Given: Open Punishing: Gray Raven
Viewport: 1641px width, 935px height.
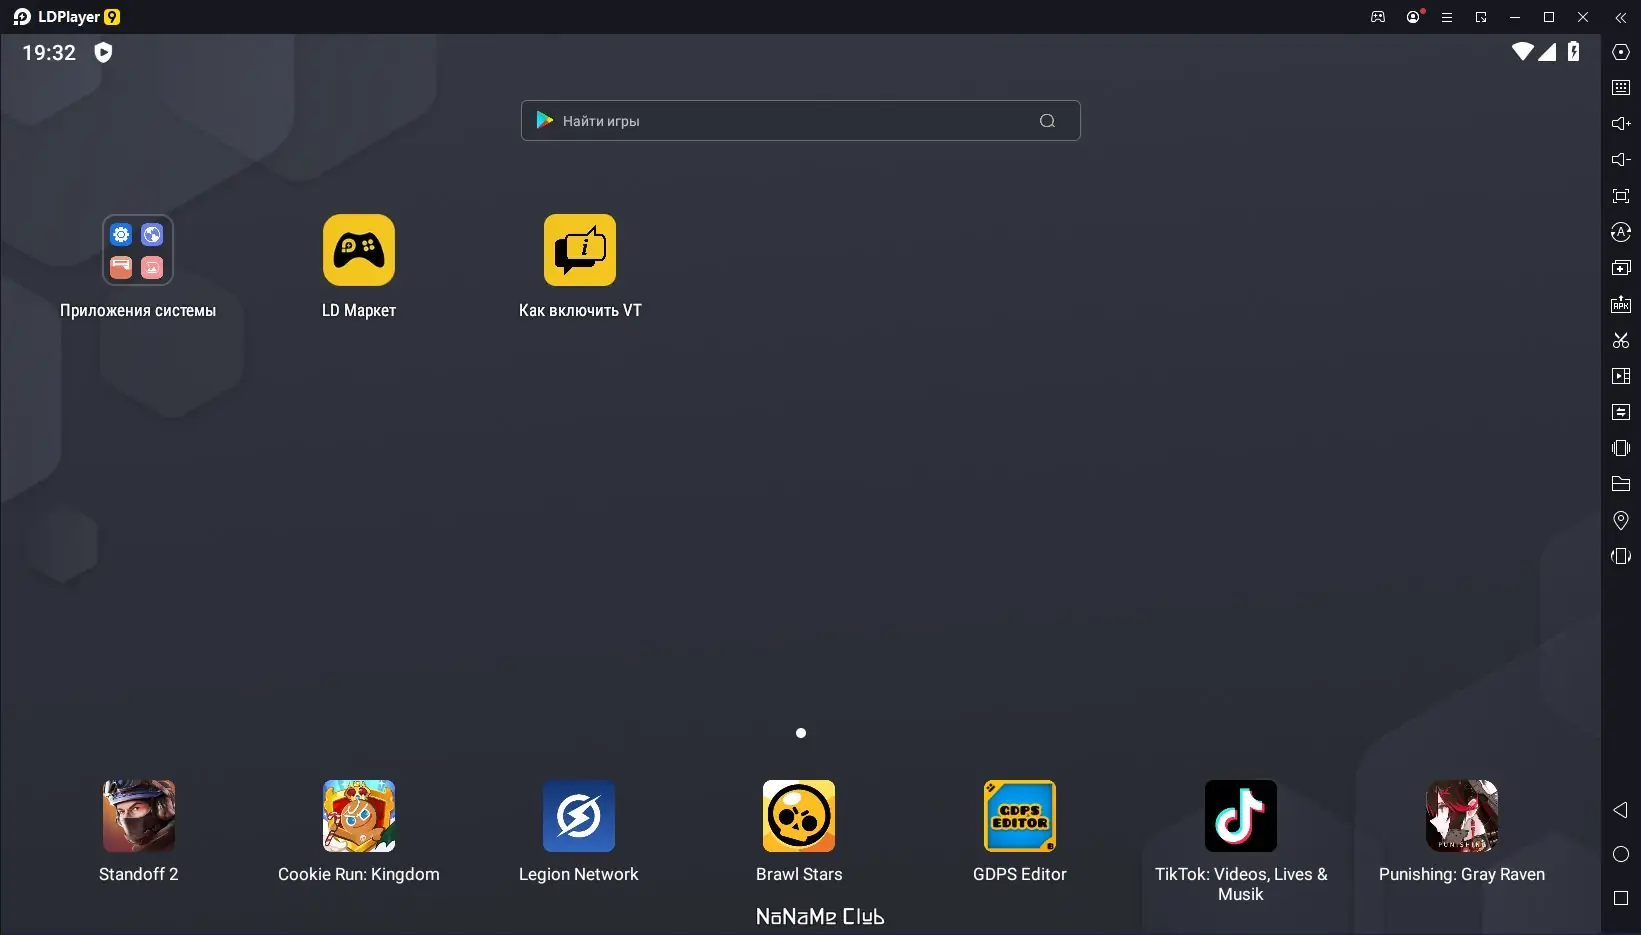Looking at the screenshot, I should pos(1462,816).
